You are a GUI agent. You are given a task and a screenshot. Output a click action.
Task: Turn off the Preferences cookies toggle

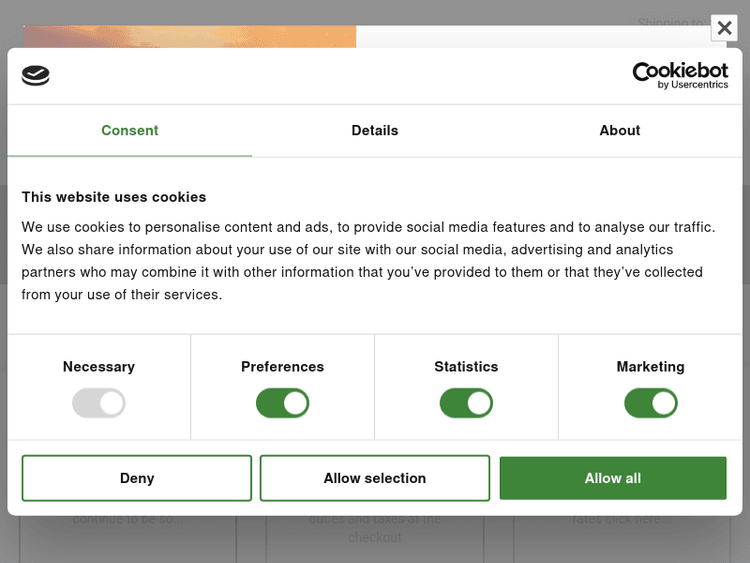283,403
